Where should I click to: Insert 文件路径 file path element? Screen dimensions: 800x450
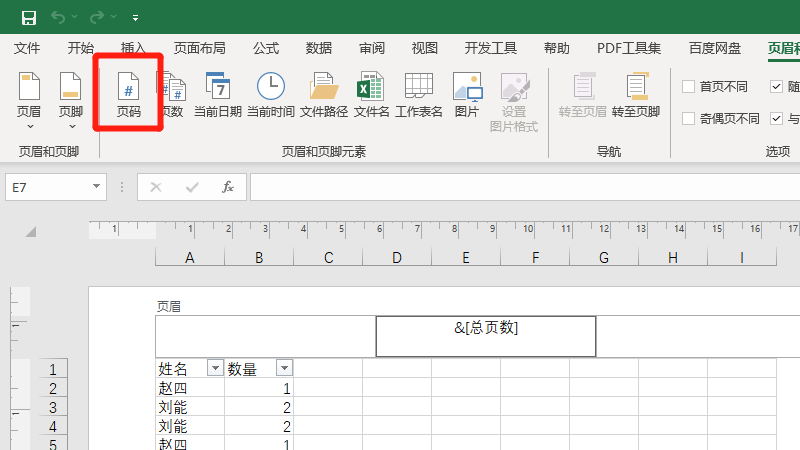pos(324,95)
